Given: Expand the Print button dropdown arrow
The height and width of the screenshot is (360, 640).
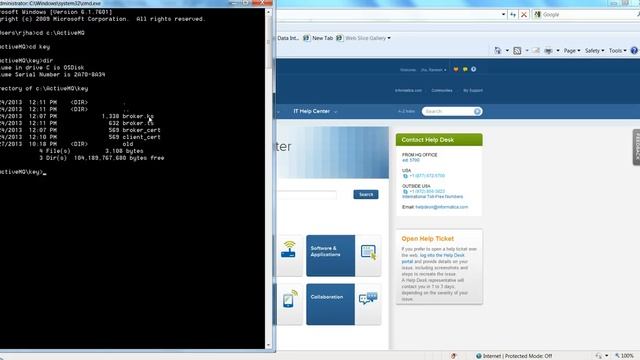Looking at the screenshot, I should click(x=558, y=51).
